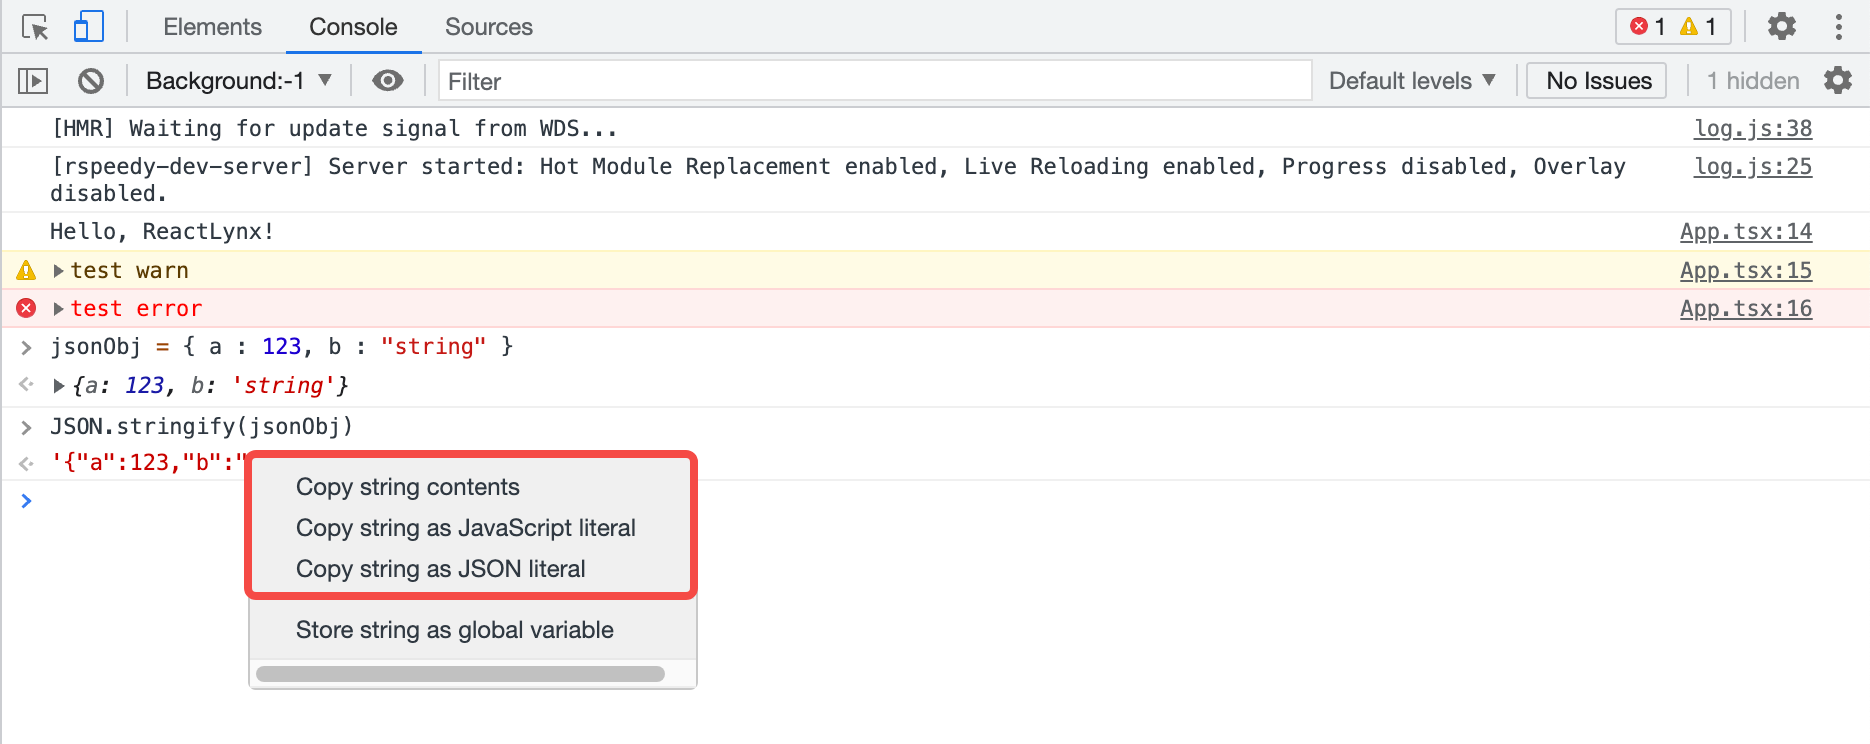The width and height of the screenshot is (1870, 744).
Task: Toggle the live expression eye icon
Action: click(x=388, y=81)
